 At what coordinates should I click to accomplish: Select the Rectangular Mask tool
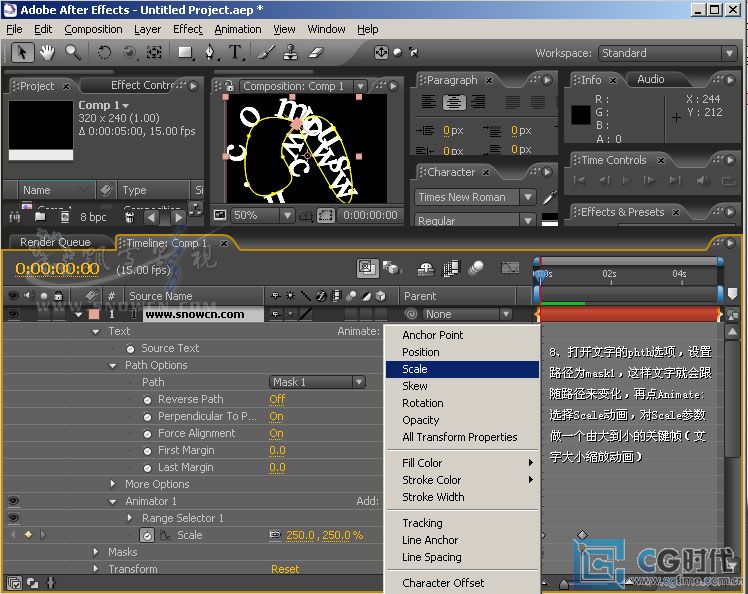click(186, 52)
